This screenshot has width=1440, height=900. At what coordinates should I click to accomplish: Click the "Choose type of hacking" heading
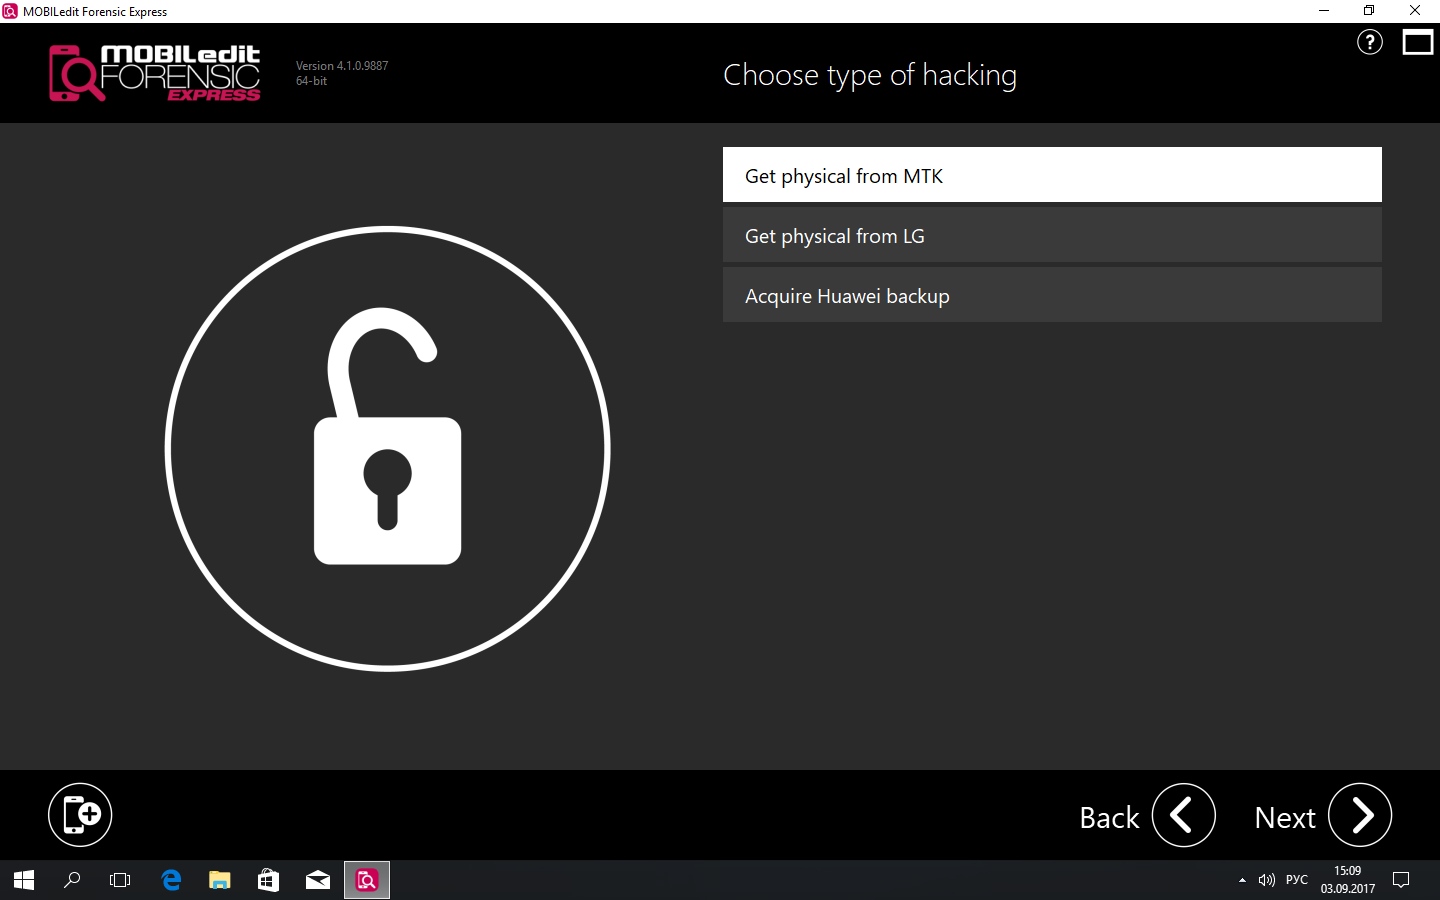(870, 76)
